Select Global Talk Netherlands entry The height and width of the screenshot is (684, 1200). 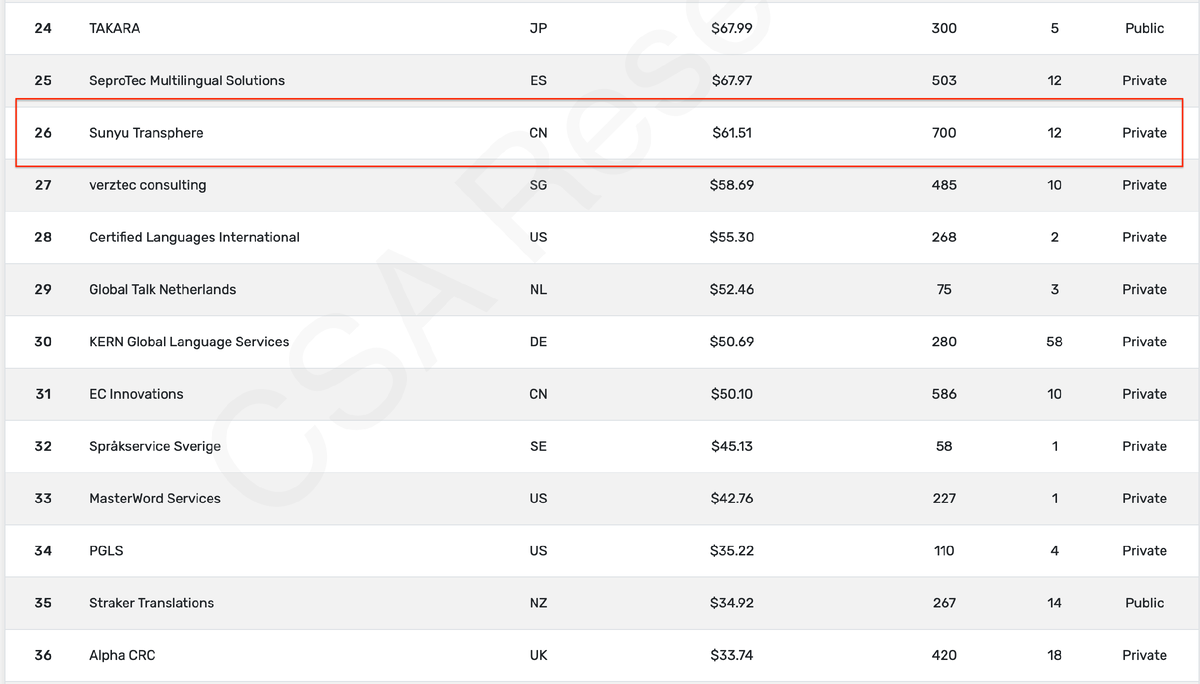point(162,289)
